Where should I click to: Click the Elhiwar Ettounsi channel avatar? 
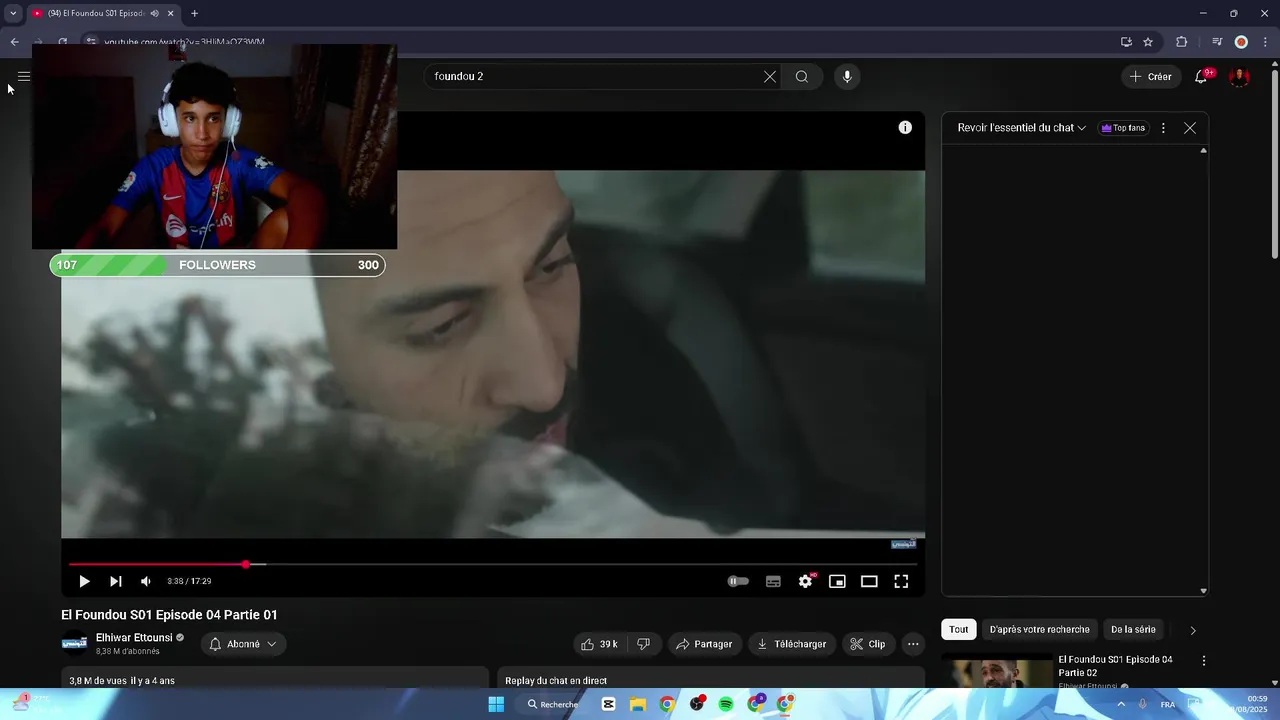75,644
